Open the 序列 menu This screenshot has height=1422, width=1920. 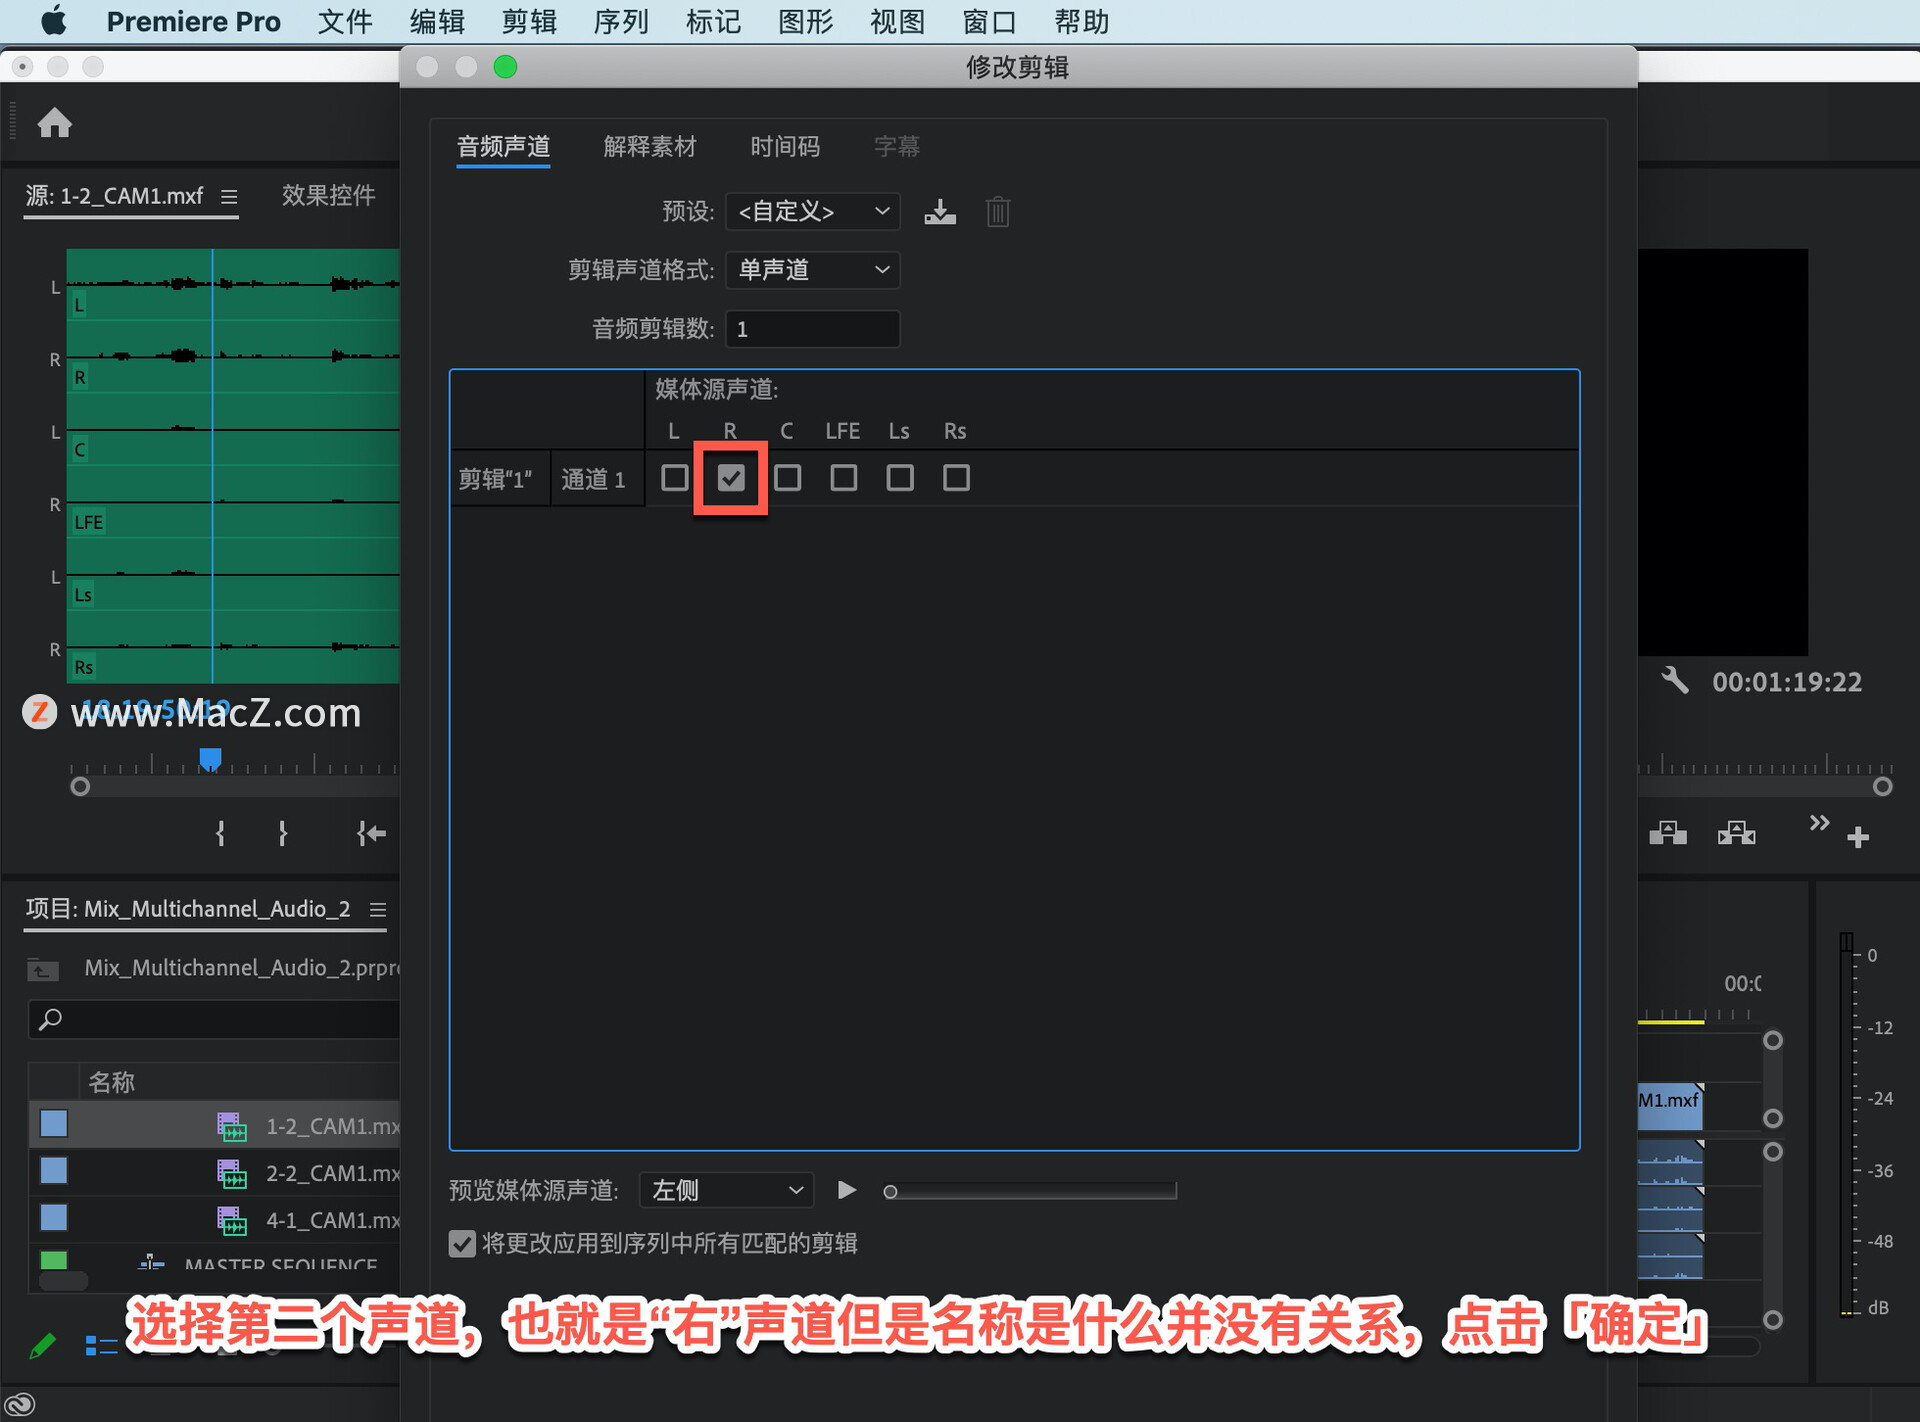pyautogui.click(x=621, y=21)
